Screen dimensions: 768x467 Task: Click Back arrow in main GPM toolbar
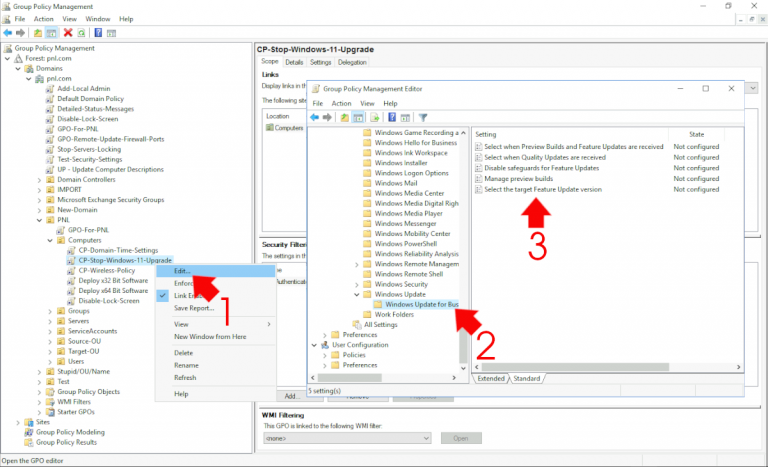8,33
